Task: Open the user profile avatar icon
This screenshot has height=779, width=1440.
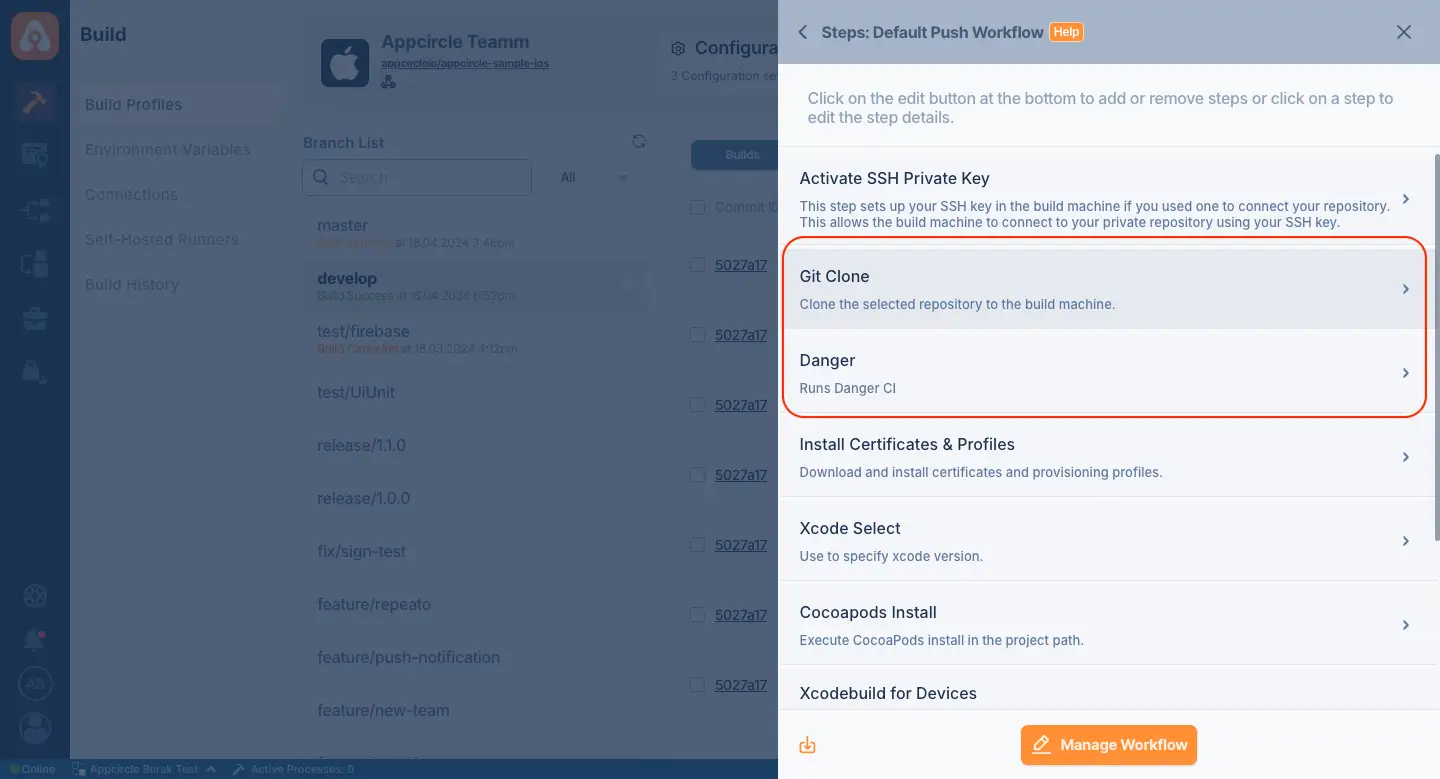Action: point(35,728)
